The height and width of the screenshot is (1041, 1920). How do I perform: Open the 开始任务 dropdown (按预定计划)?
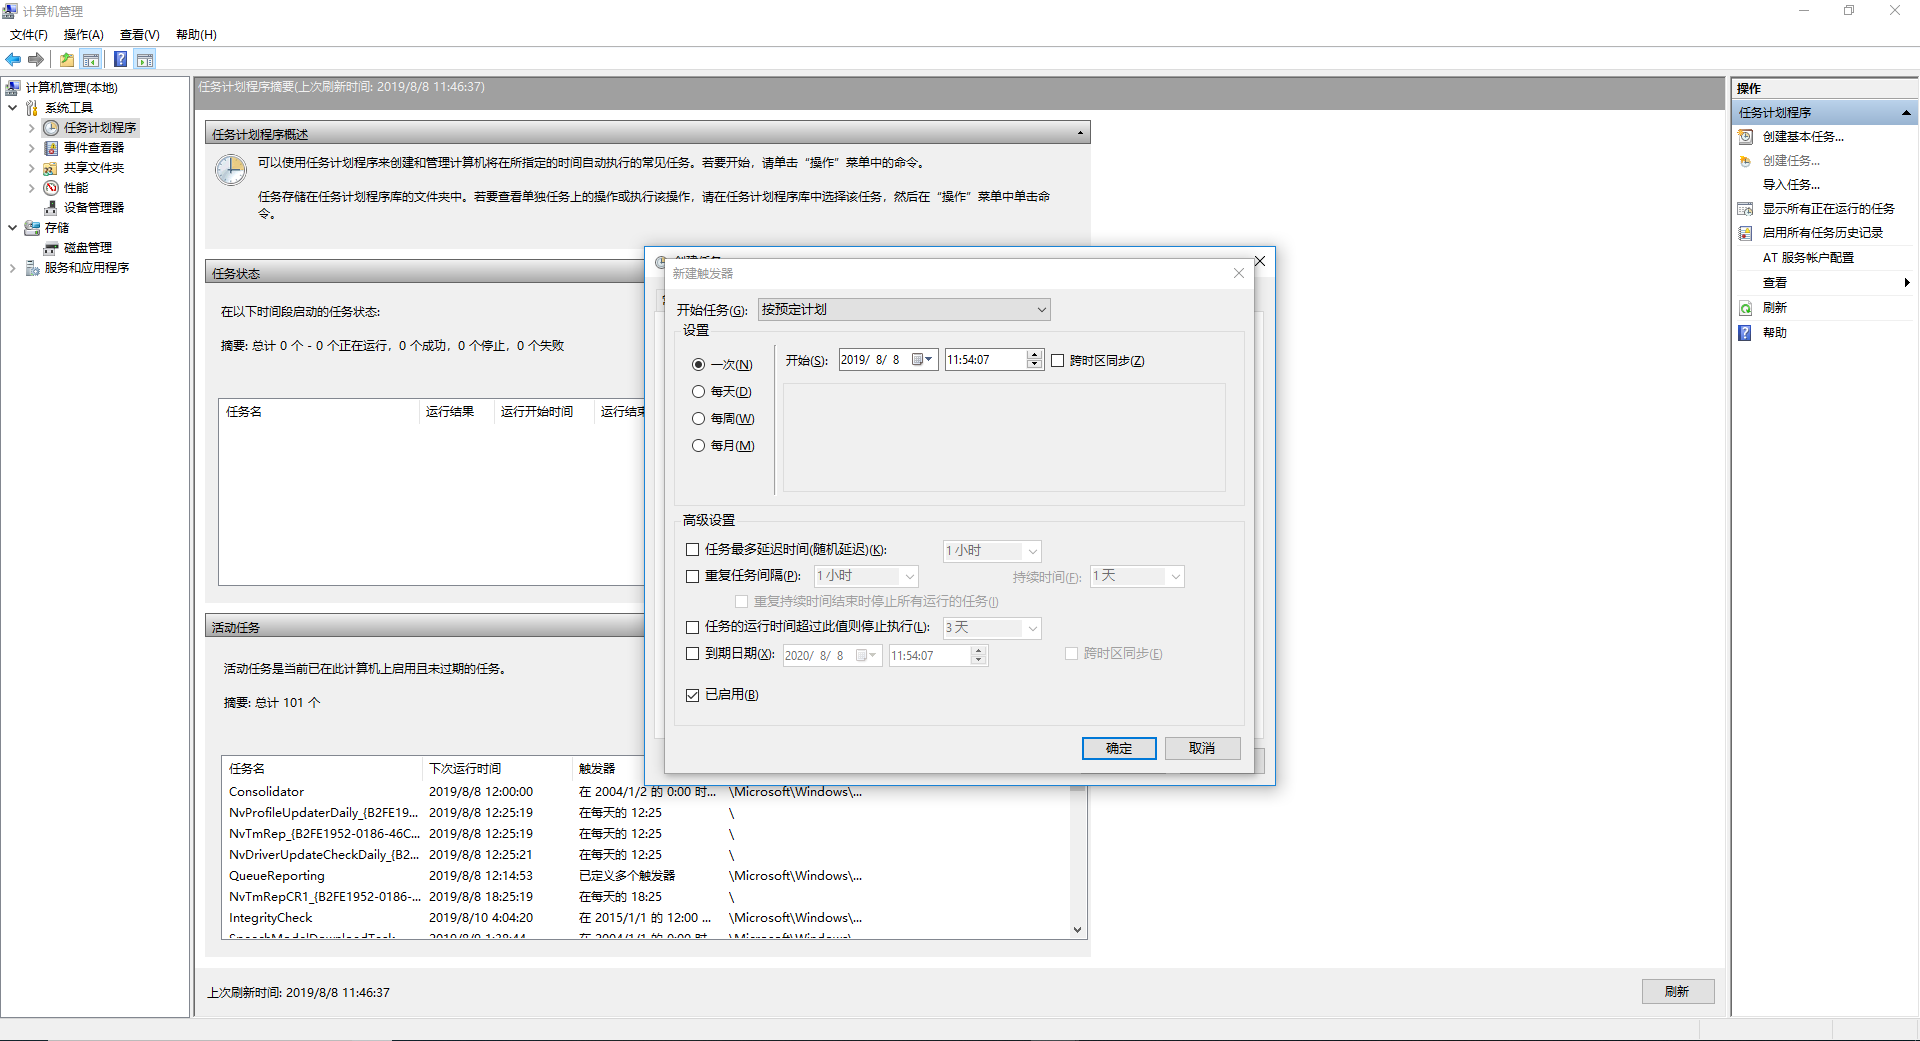pos(904,310)
